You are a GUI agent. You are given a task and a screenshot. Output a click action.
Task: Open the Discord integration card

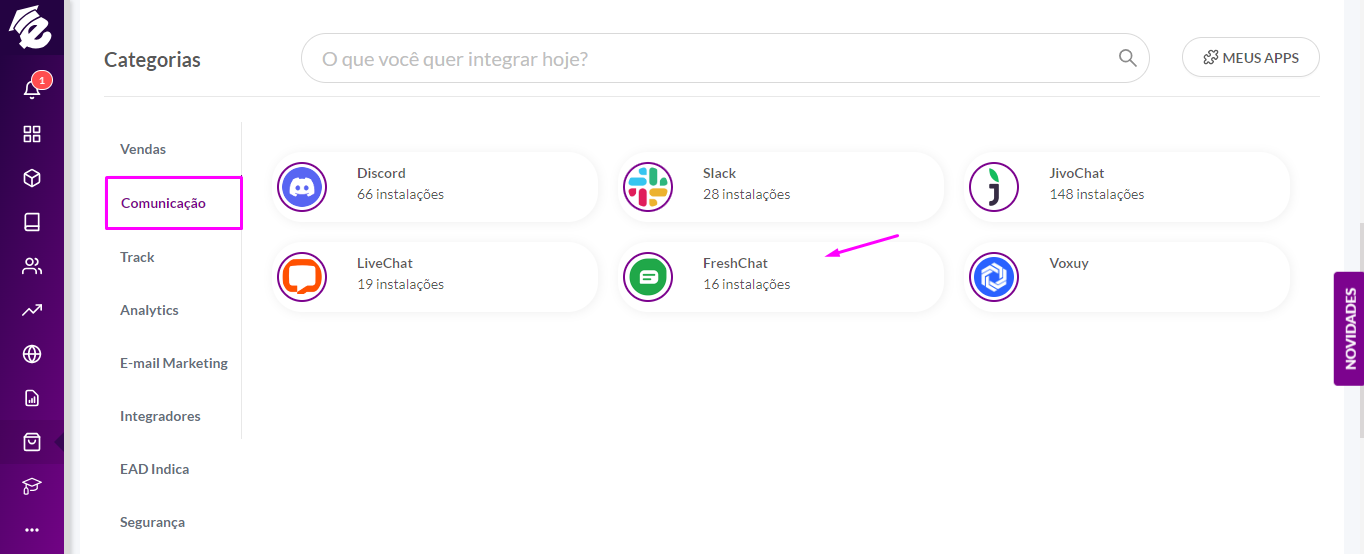(x=435, y=187)
